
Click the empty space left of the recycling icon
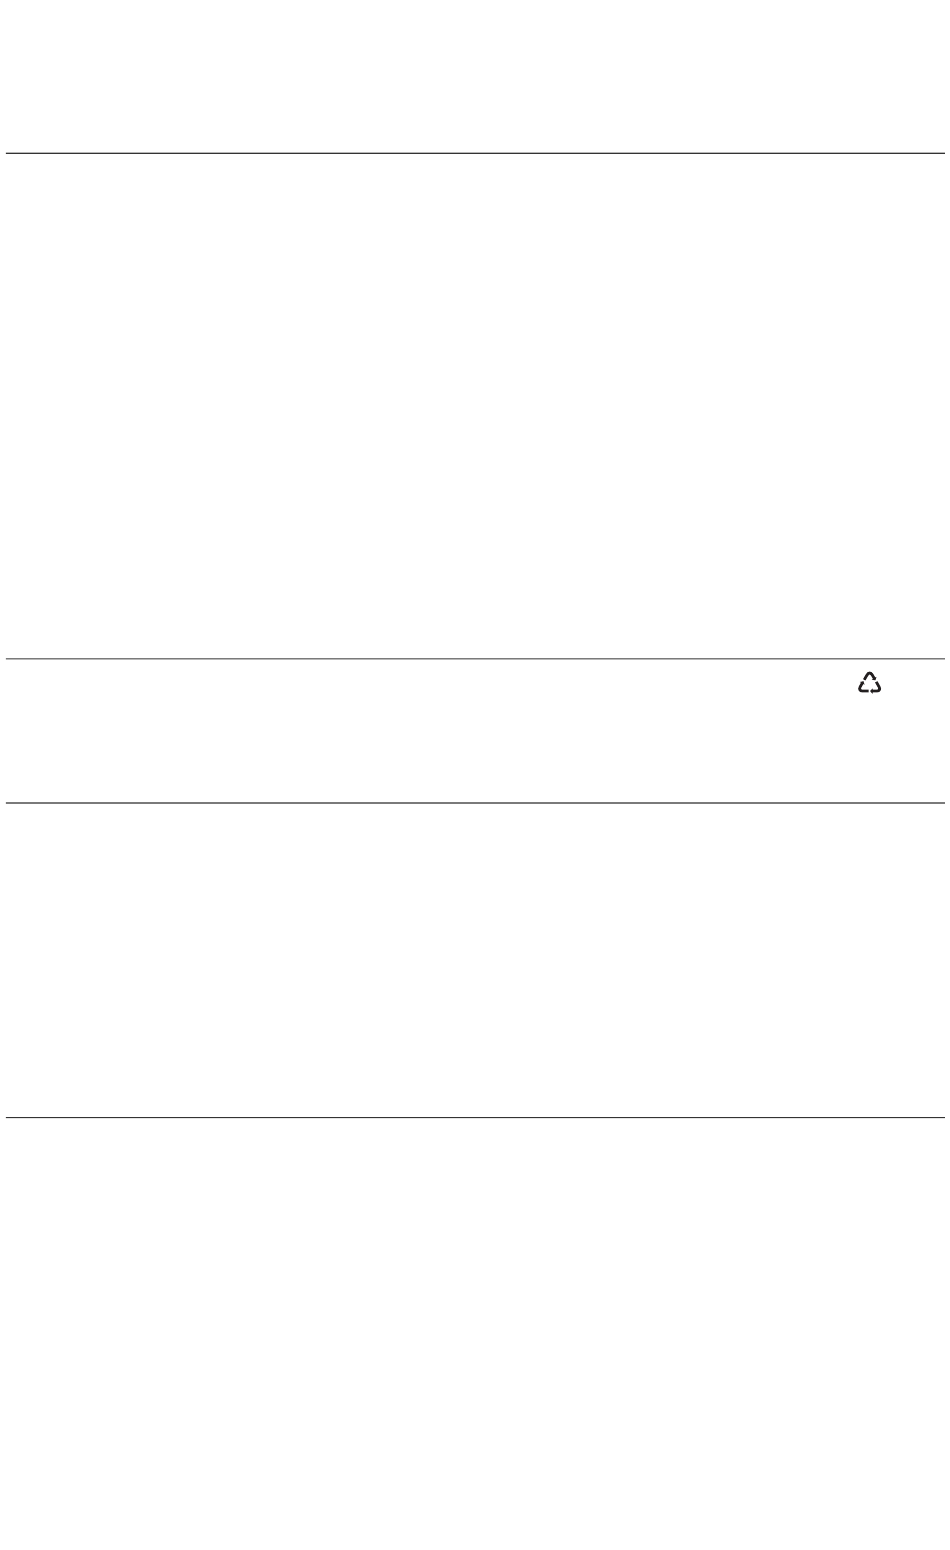click(430, 730)
